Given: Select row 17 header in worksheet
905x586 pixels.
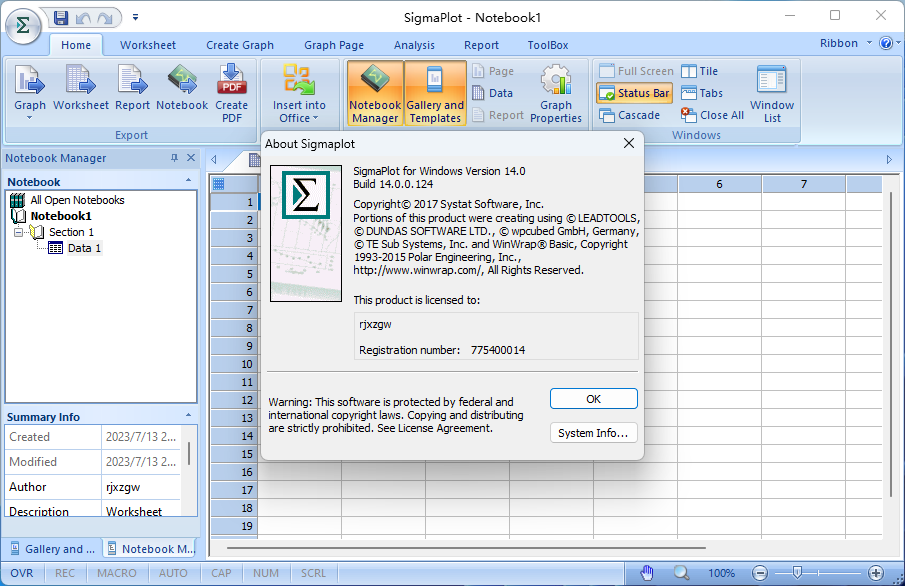Looking at the screenshot, I should (x=234, y=490).
